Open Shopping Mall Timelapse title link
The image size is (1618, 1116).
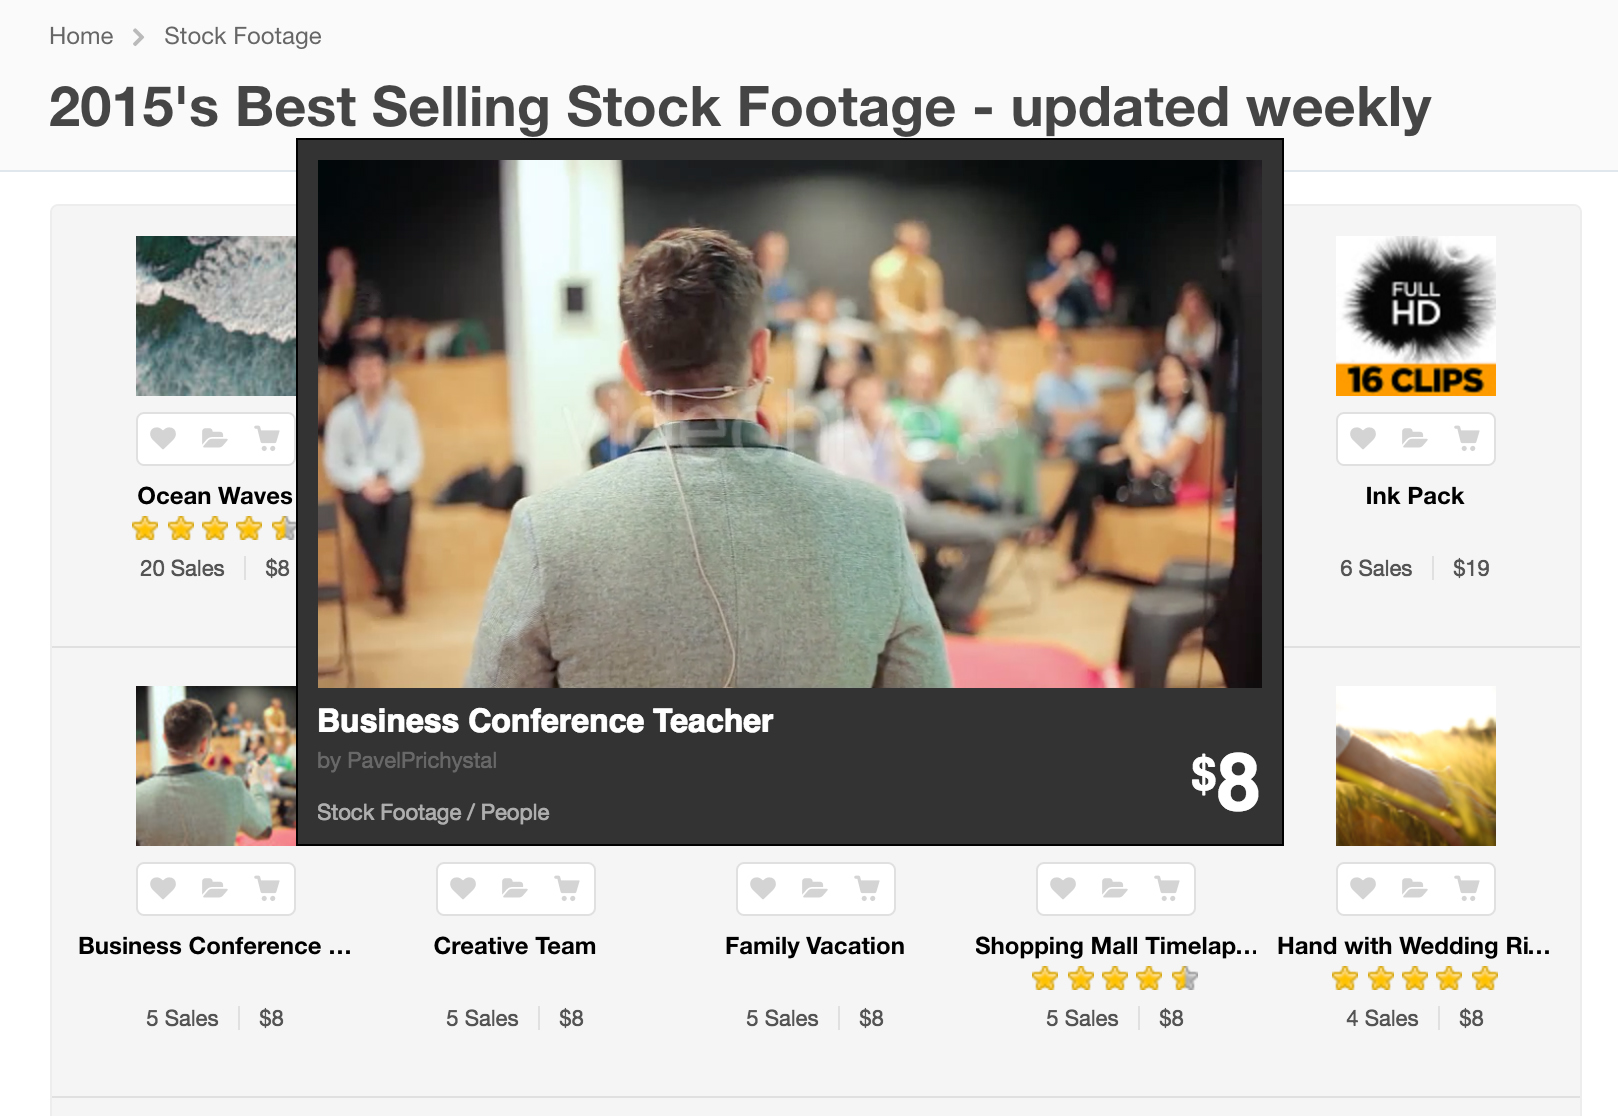(1115, 946)
